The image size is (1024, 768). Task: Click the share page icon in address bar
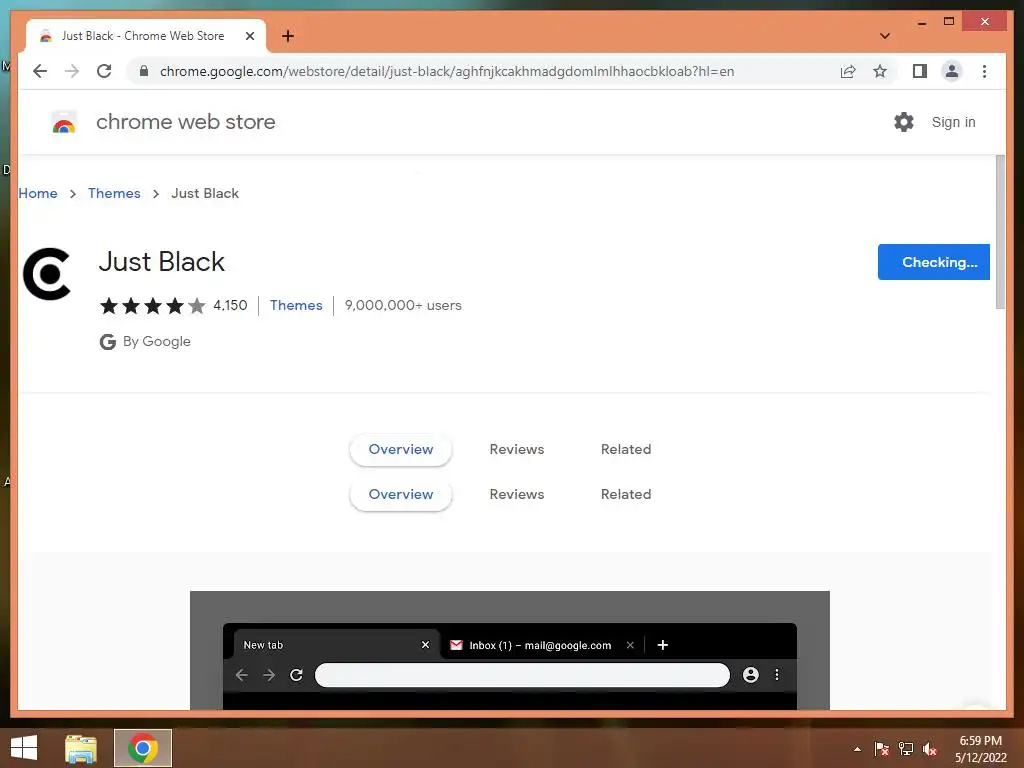[x=848, y=71]
